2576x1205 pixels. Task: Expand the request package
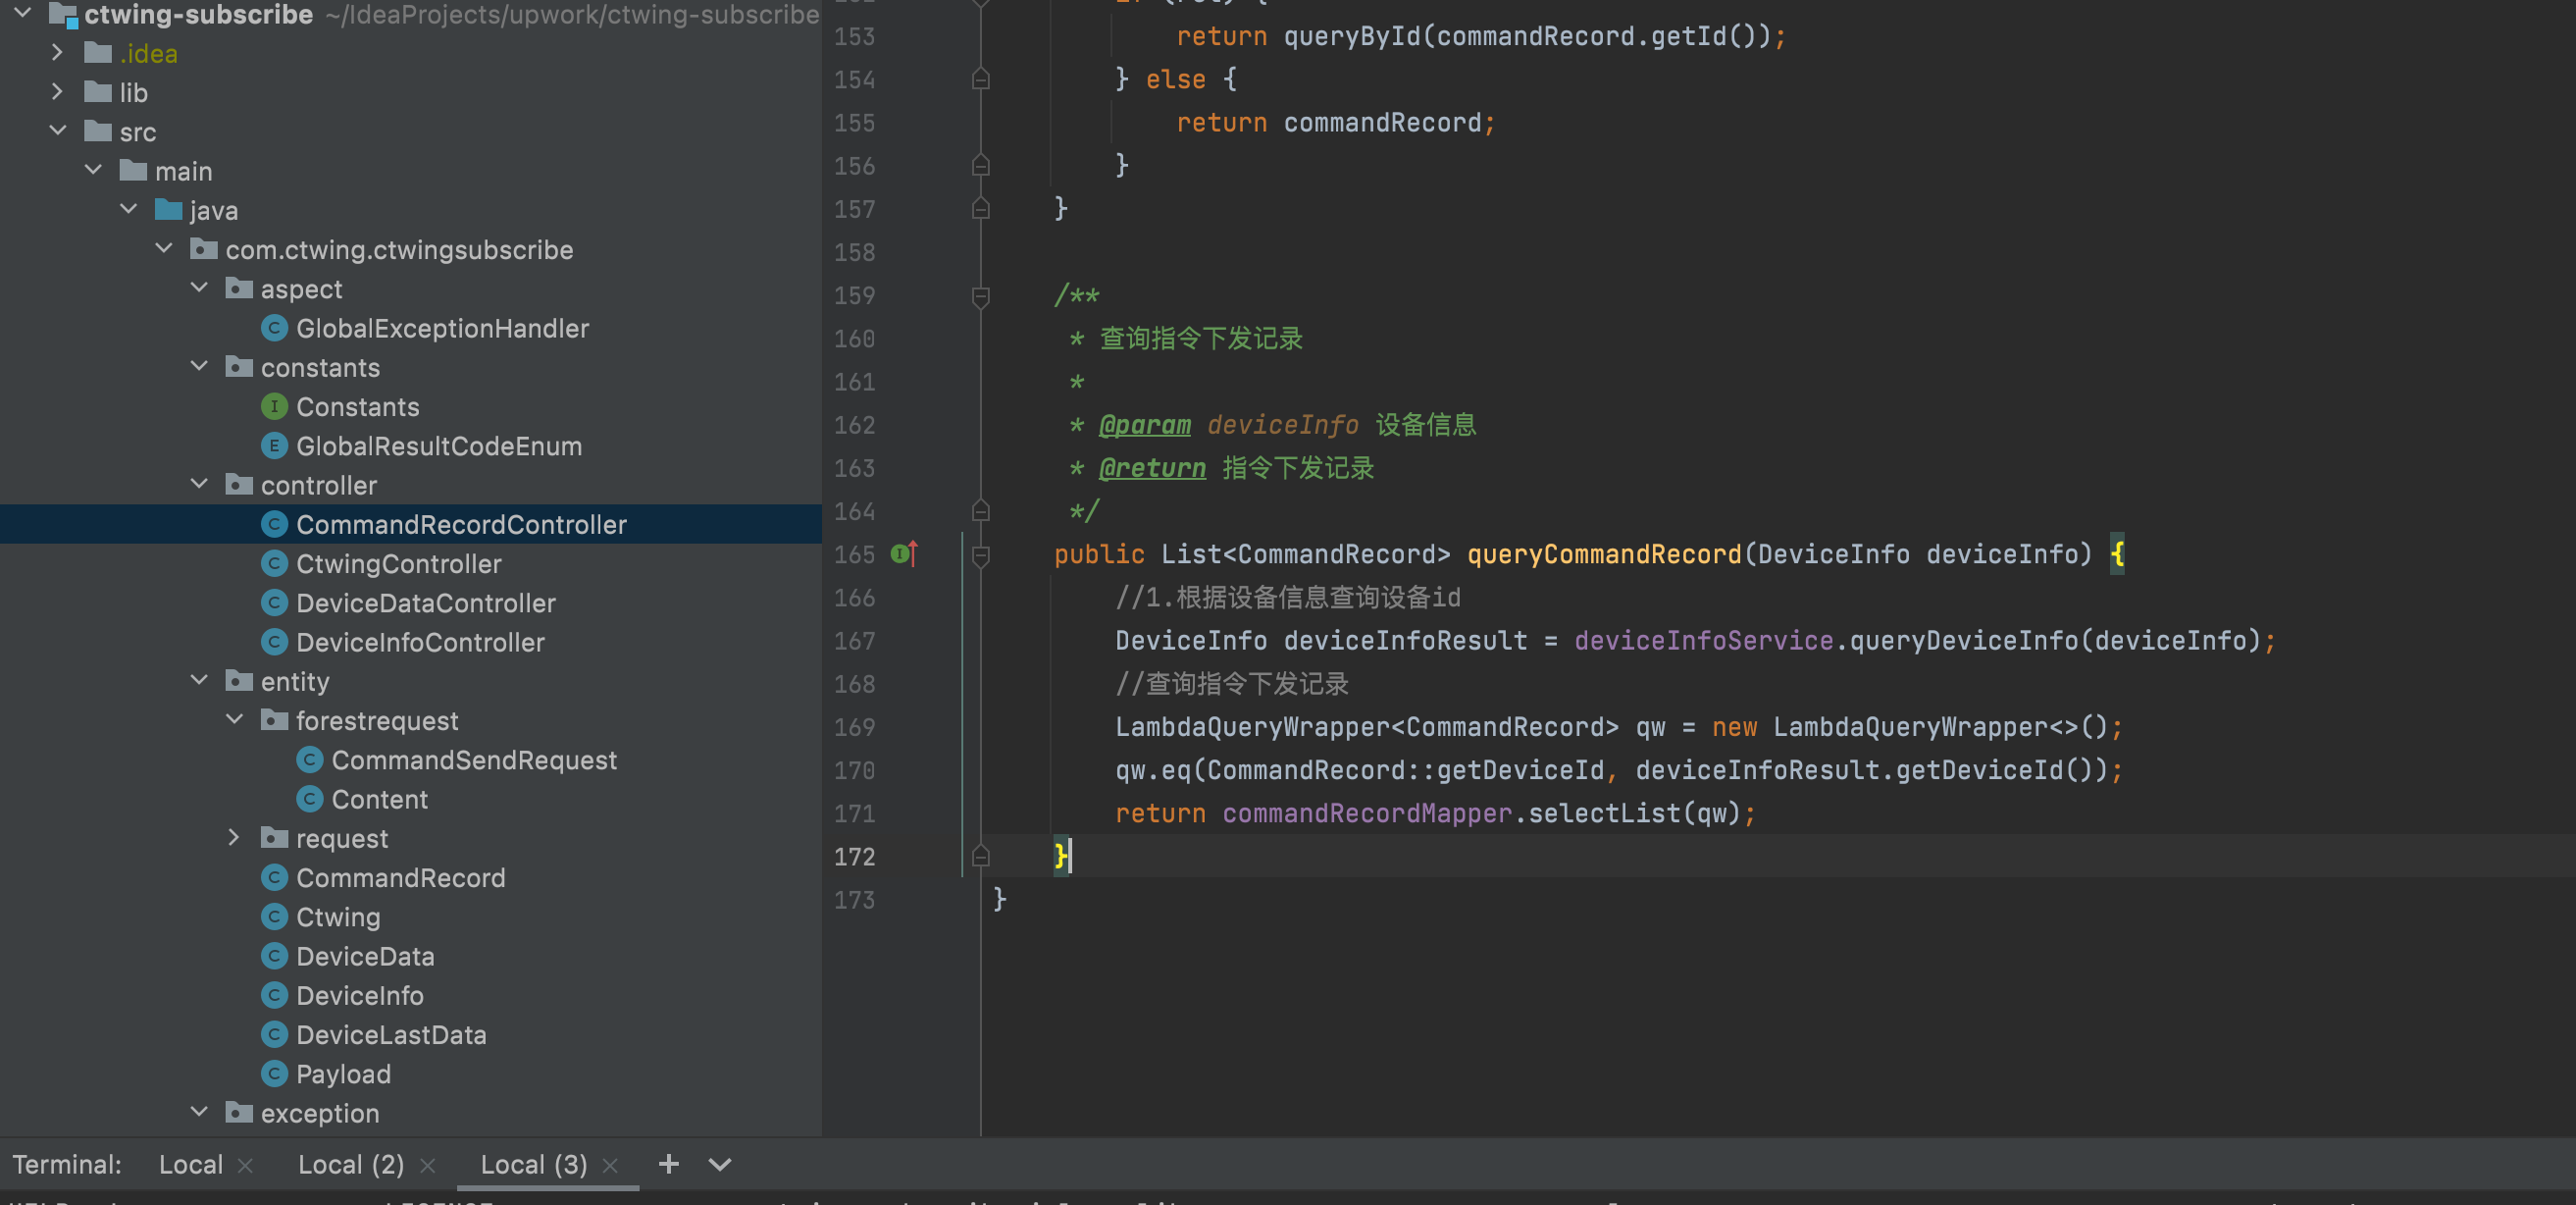click(x=234, y=838)
